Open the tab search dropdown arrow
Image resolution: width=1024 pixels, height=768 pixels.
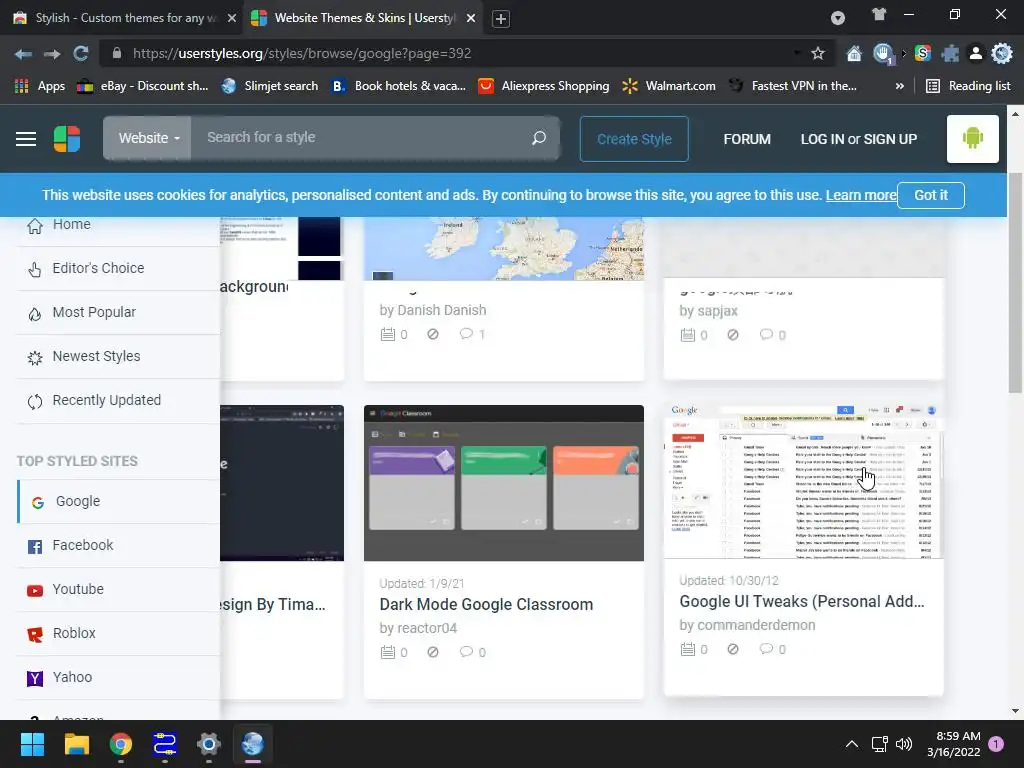838,18
